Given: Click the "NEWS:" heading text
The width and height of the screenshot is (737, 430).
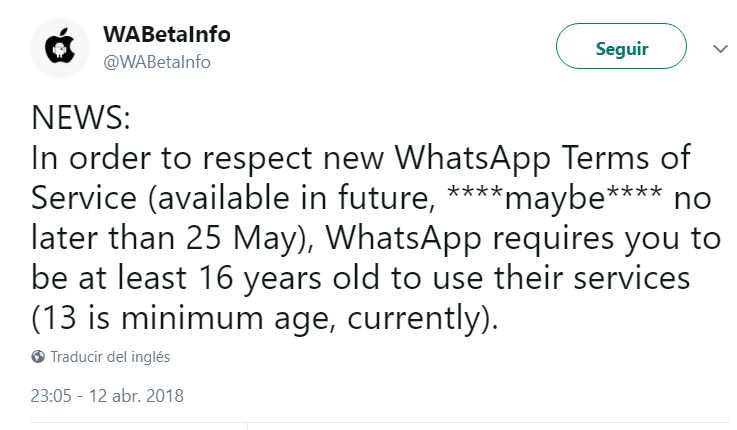Looking at the screenshot, I should (x=81, y=121).
